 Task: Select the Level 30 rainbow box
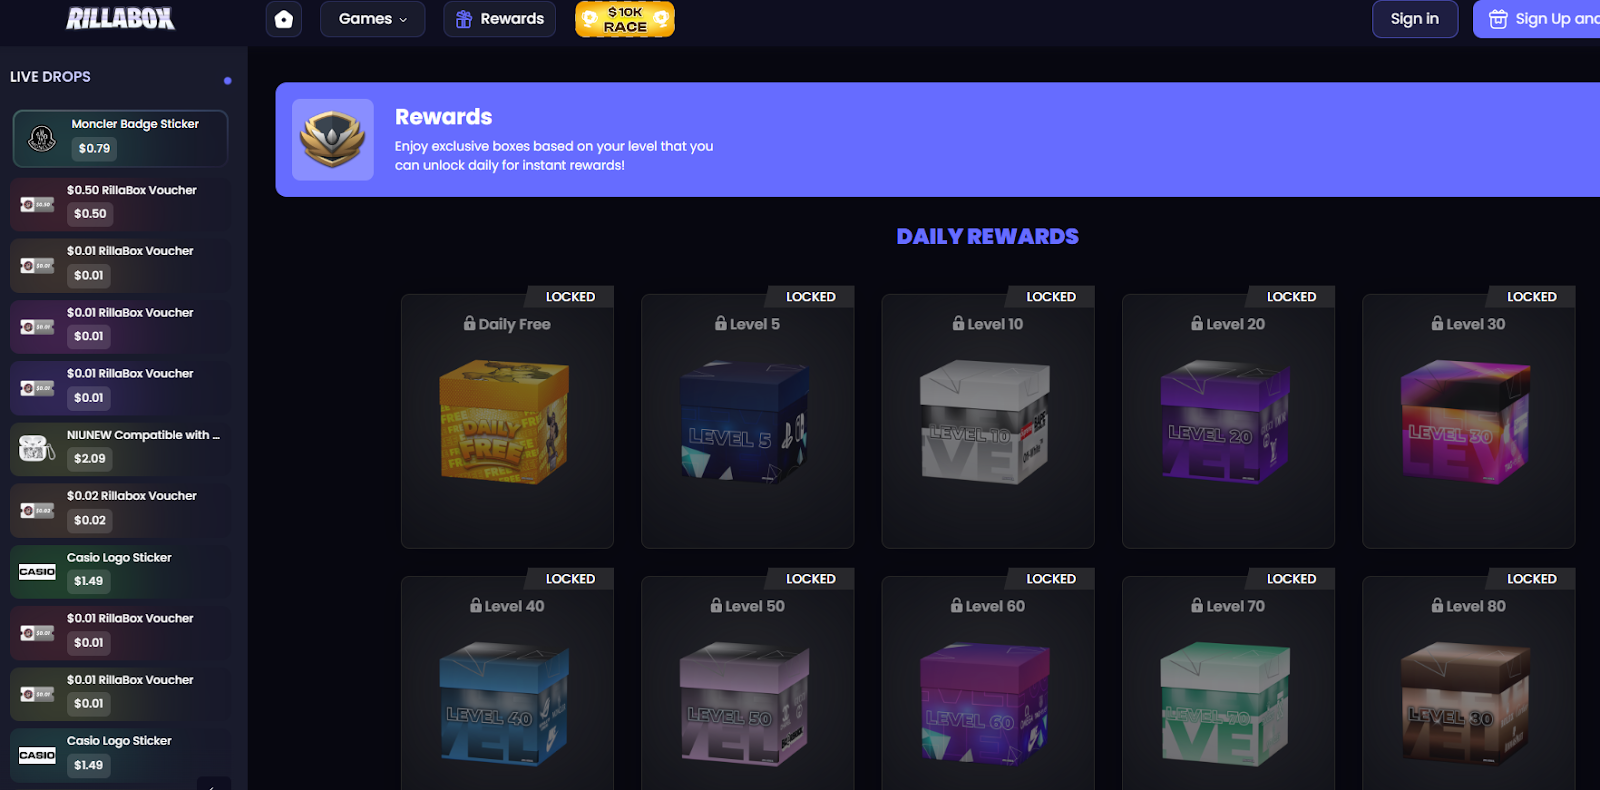(x=1468, y=421)
